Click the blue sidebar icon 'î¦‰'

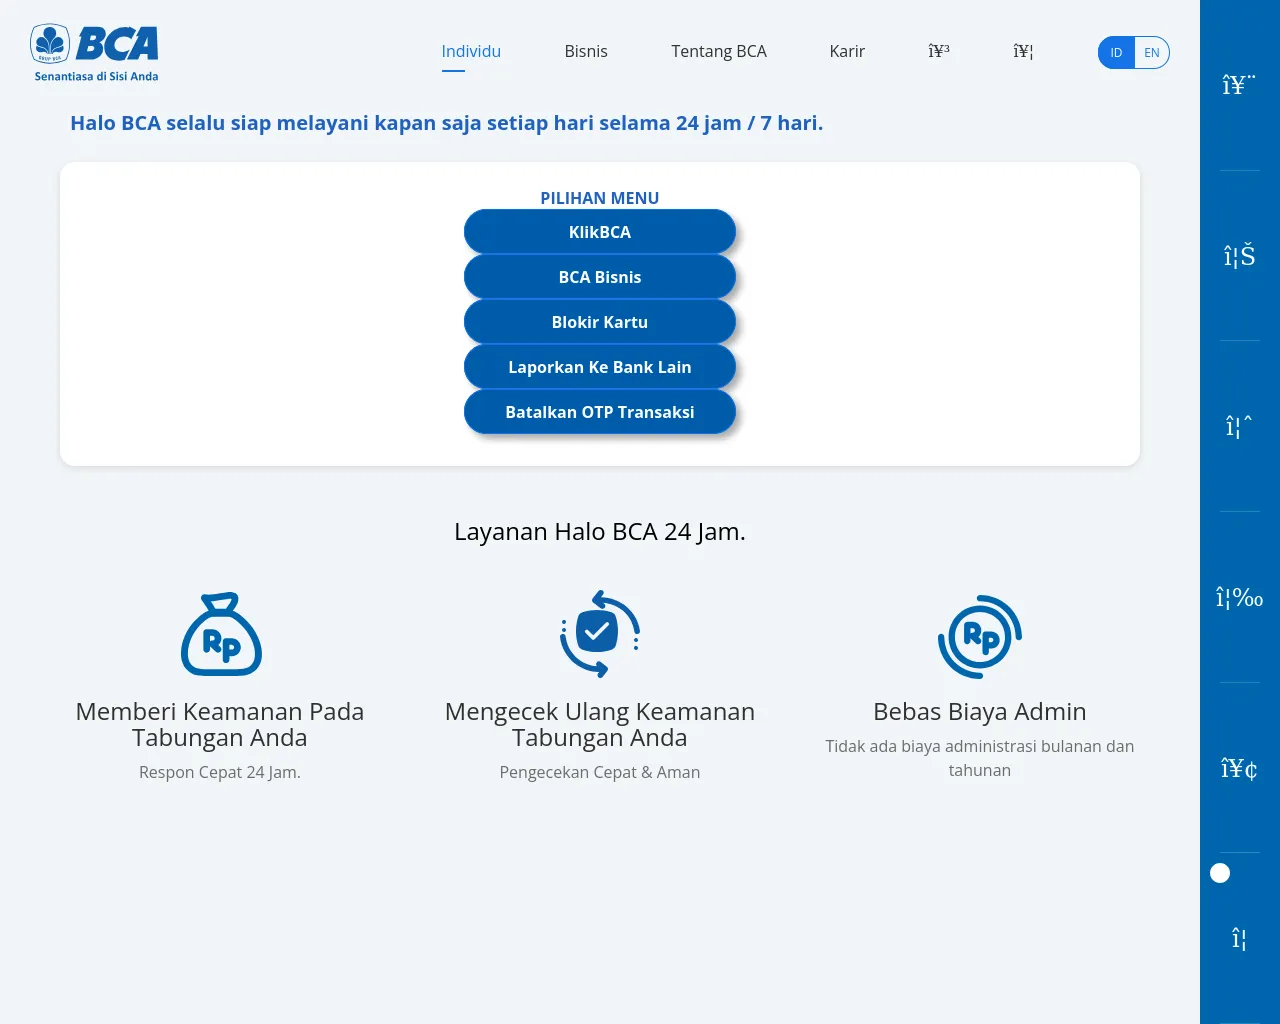click(x=1239, y=598)
